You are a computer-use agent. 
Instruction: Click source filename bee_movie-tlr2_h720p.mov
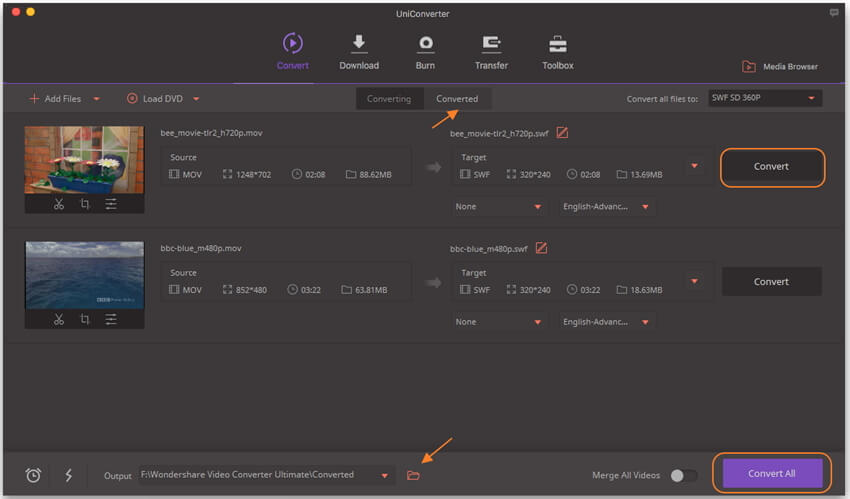(211, 133)
